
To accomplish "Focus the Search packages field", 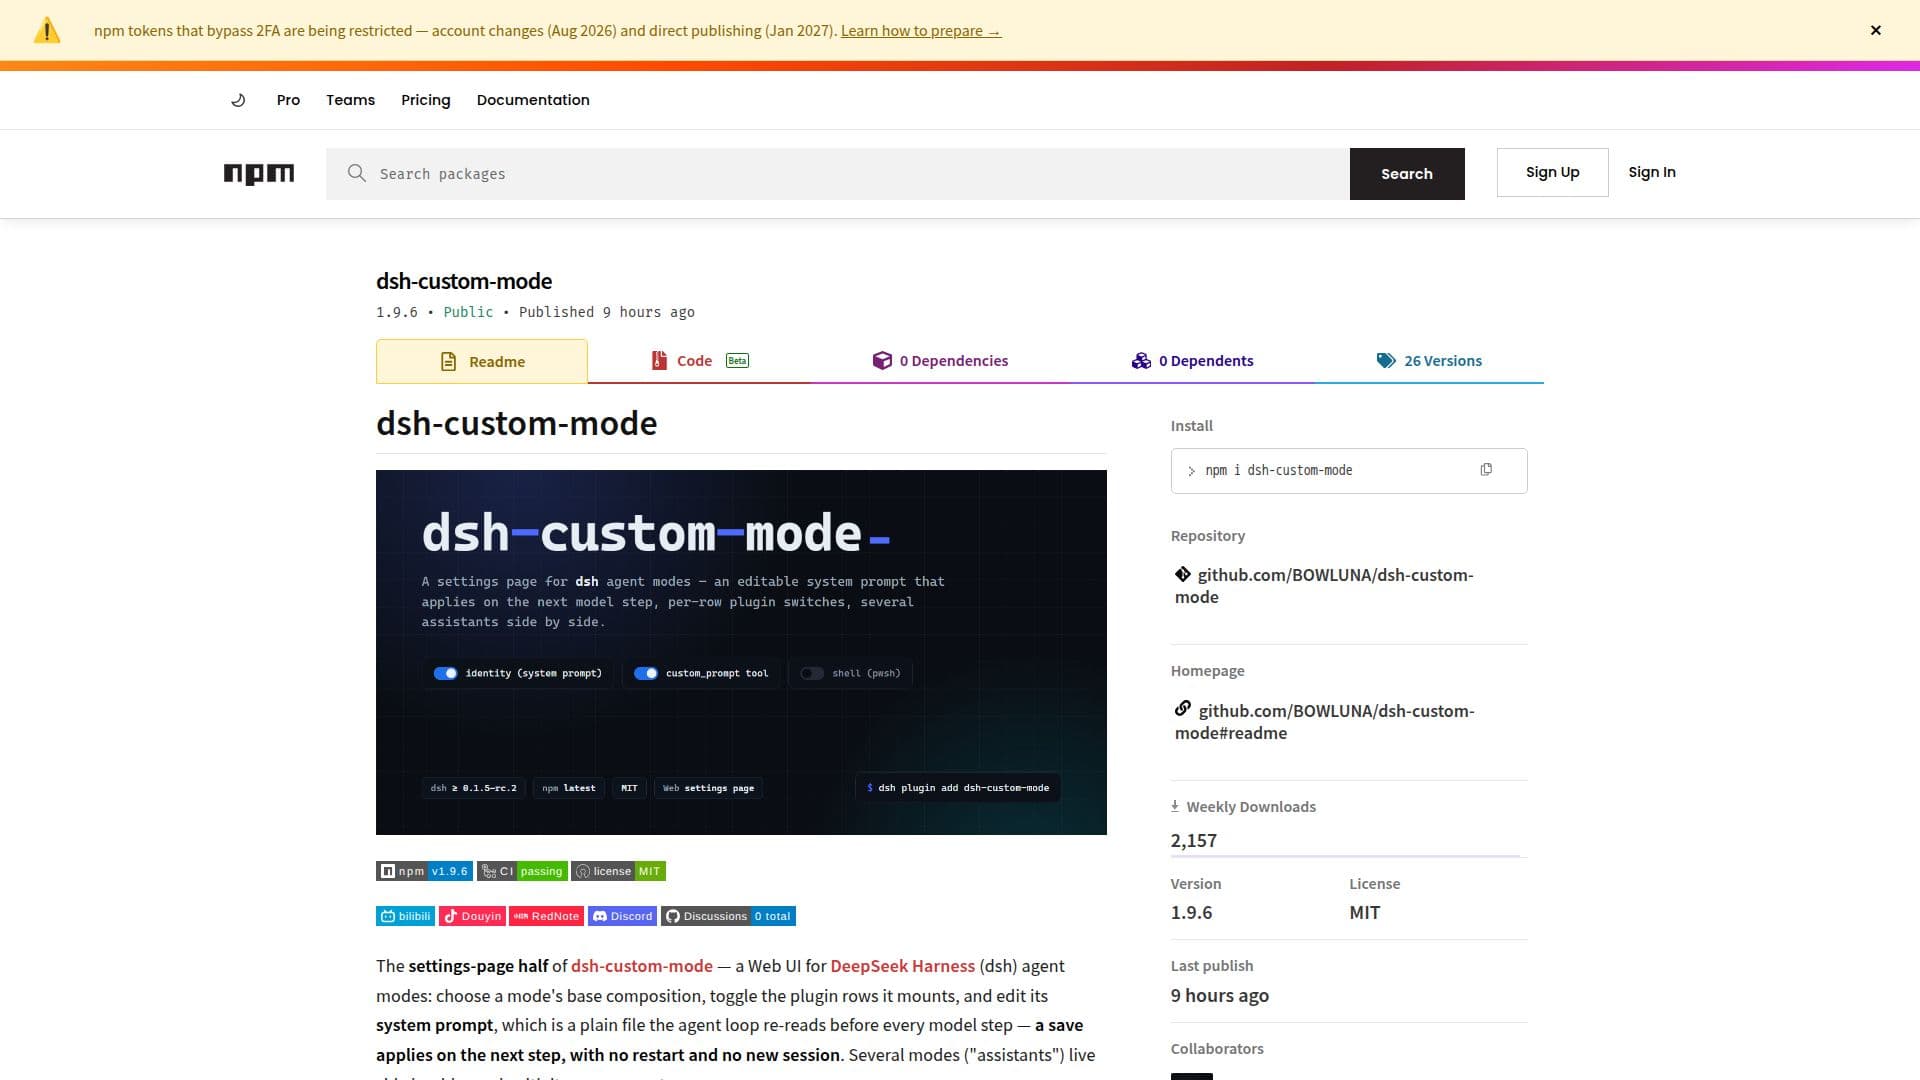I will pyautogui.click(x=838, y=174).
